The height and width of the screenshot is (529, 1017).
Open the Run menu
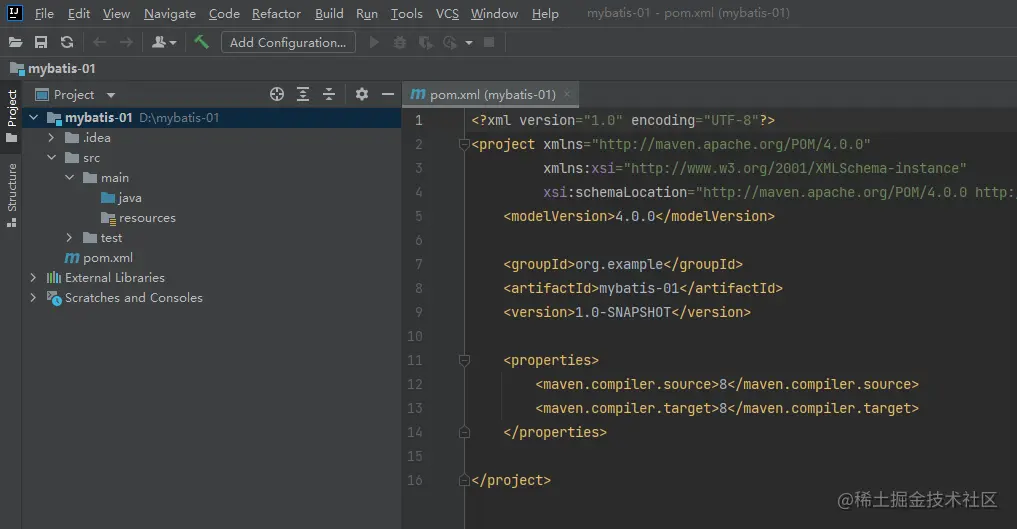pos(366,14)
